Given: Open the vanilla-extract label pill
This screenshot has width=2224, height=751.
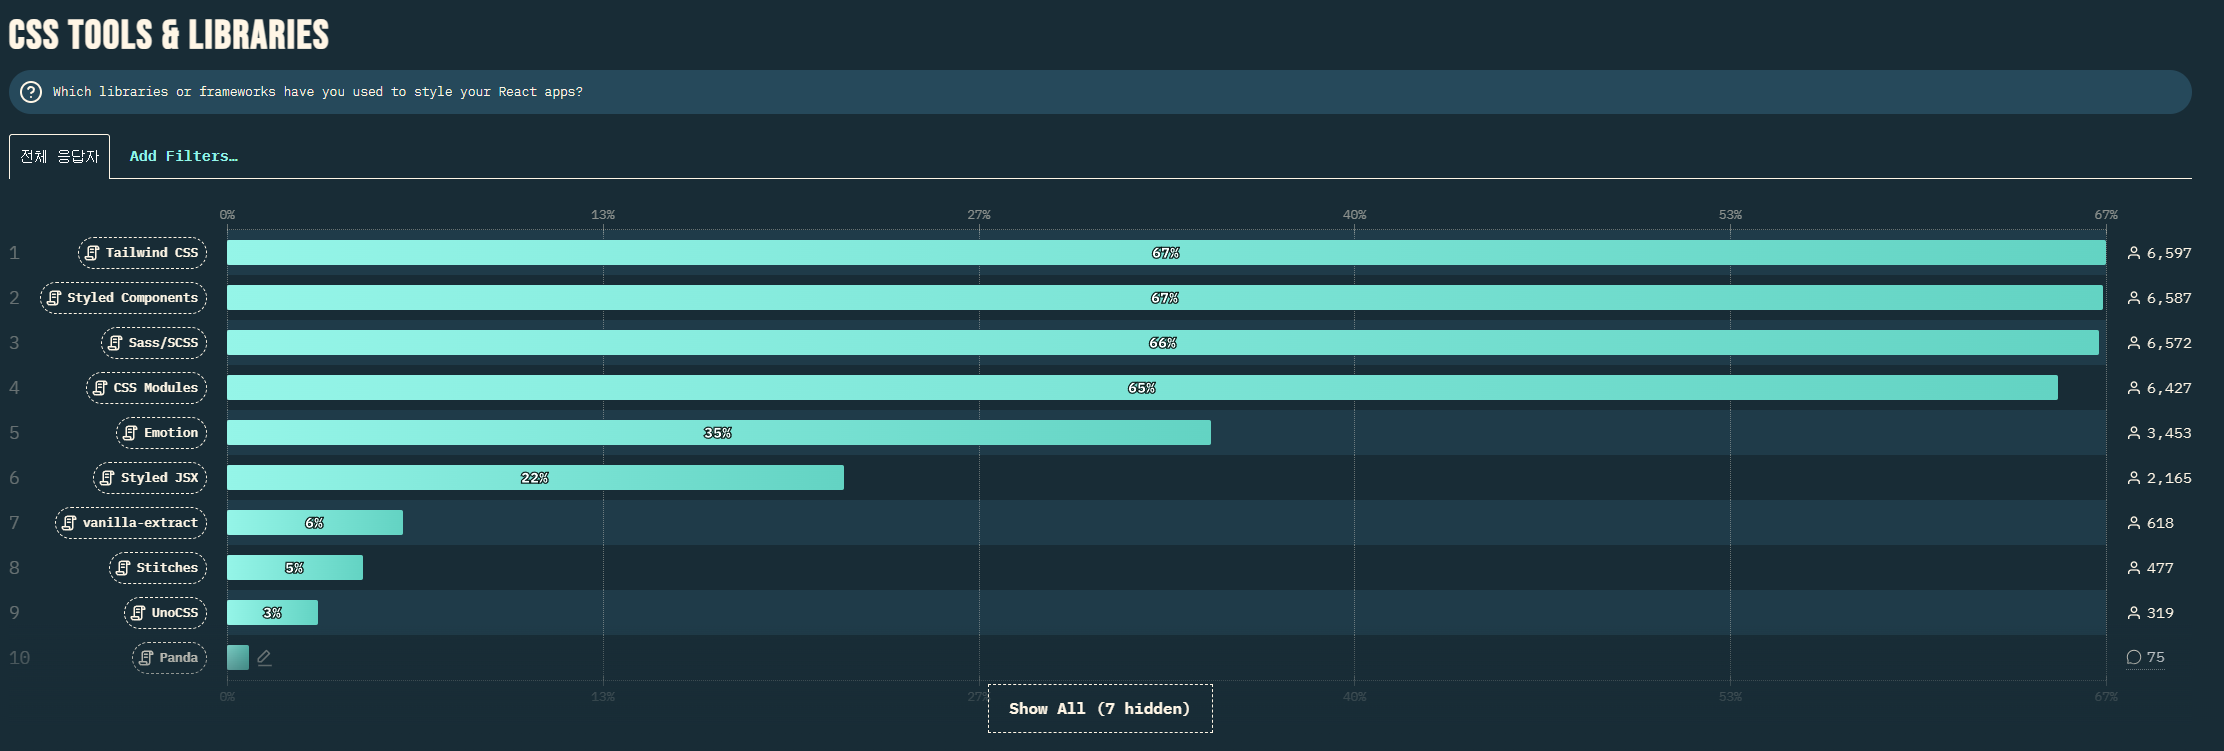Looking at the screenshot, I should 131,523.
